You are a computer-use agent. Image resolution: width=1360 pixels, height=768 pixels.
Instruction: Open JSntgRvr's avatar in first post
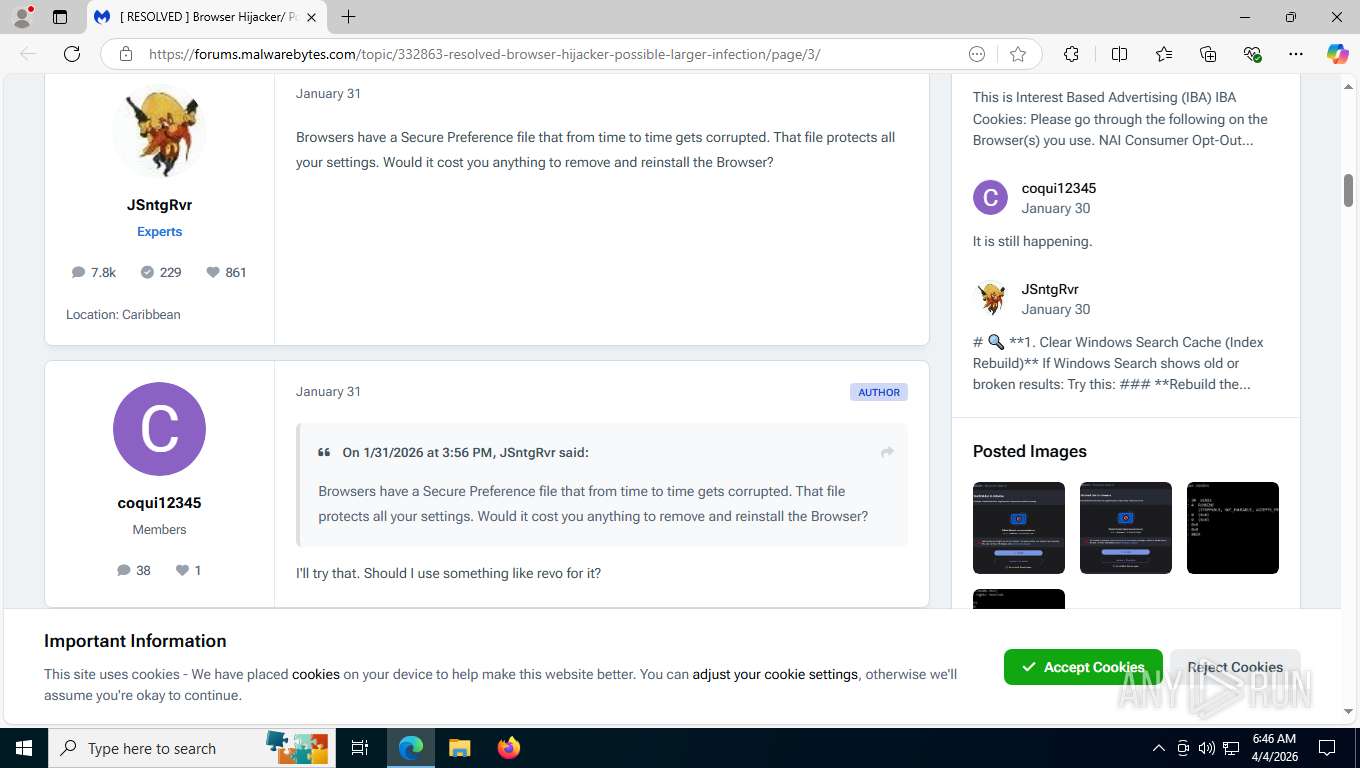159,131
